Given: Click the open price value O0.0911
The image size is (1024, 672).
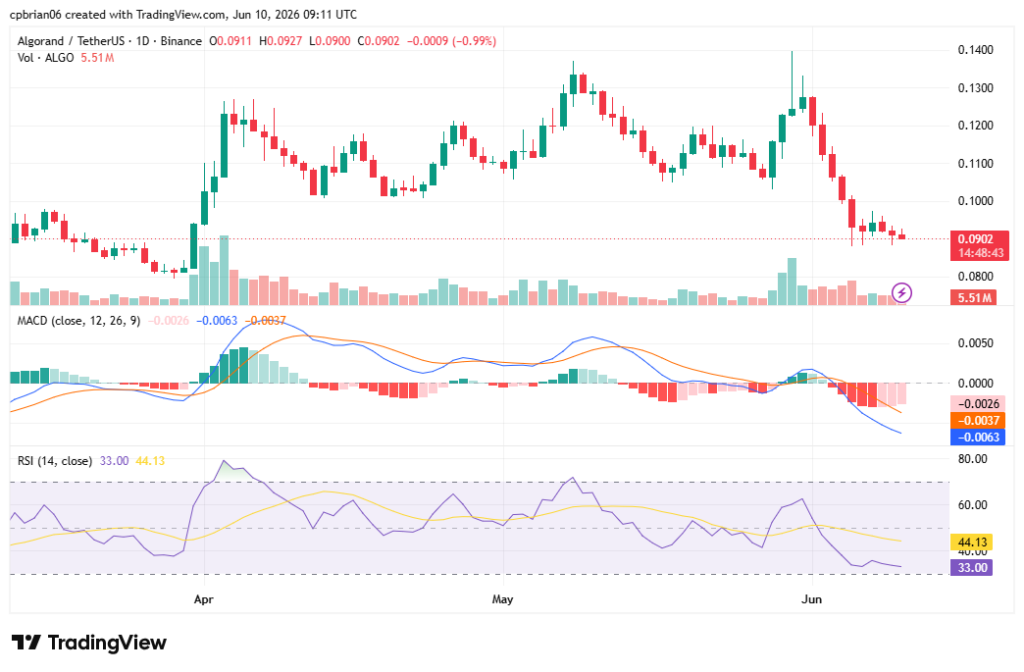Looking at the screenshot, I should coord(230,41).
